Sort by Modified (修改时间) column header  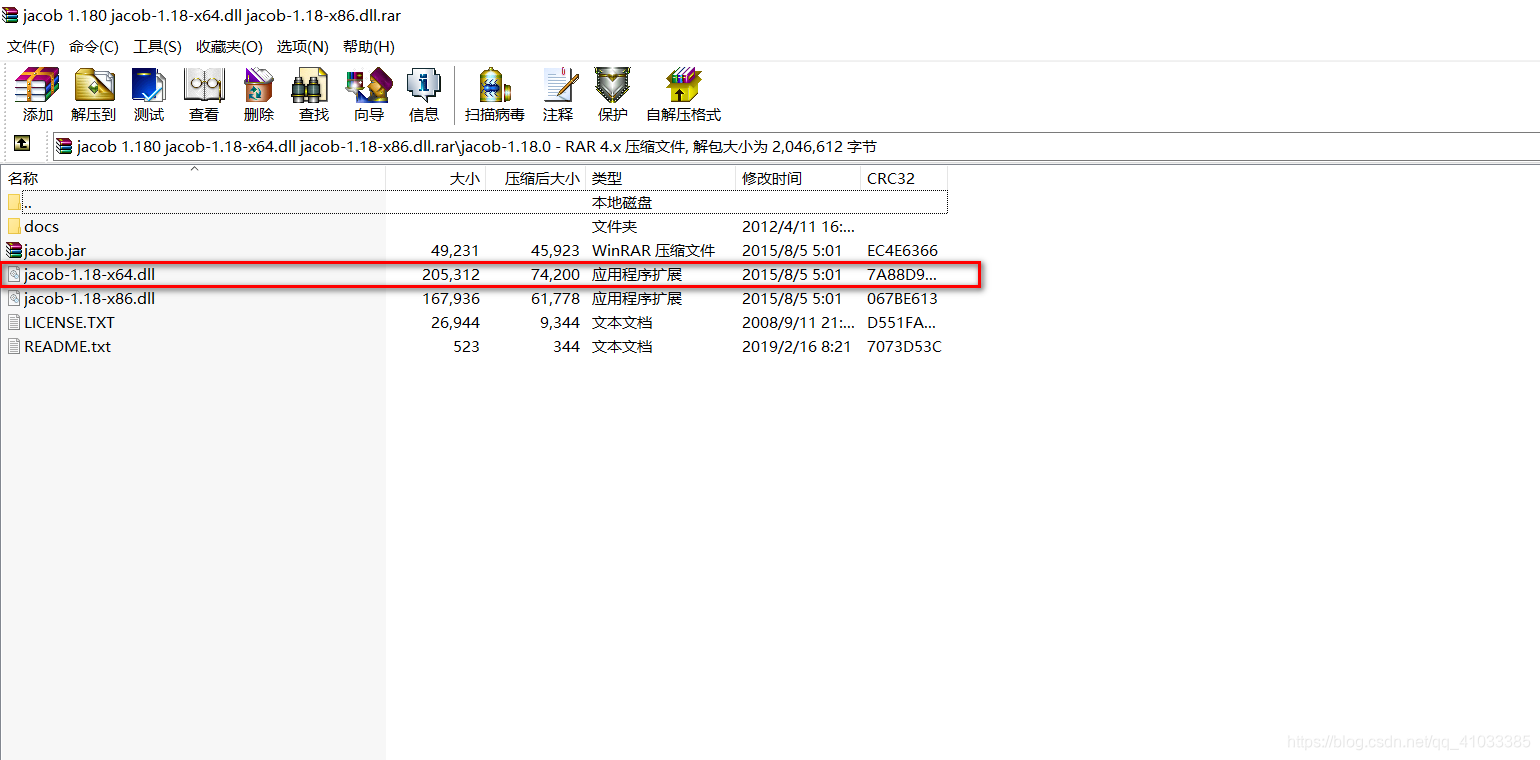click(798, 178)
